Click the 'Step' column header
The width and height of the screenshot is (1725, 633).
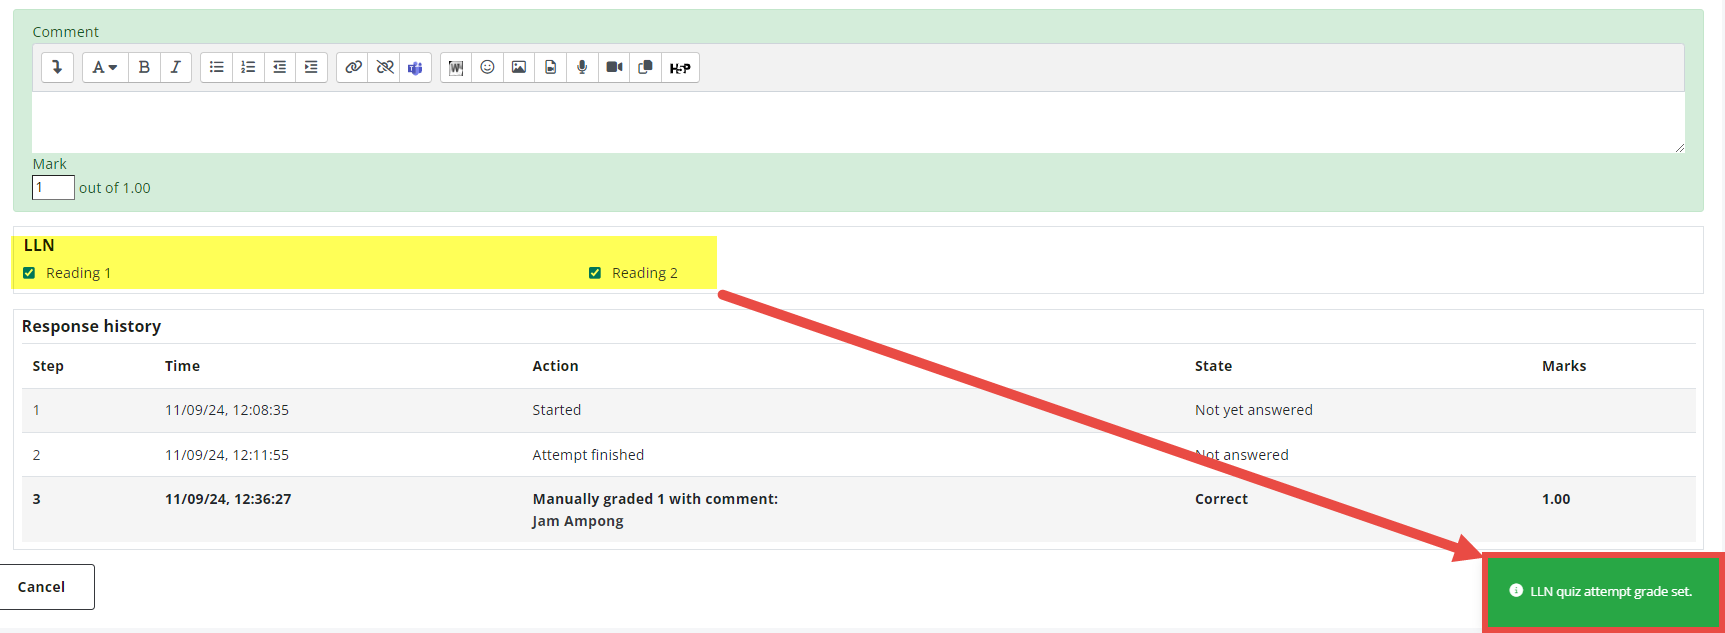(x=48, y=366)
